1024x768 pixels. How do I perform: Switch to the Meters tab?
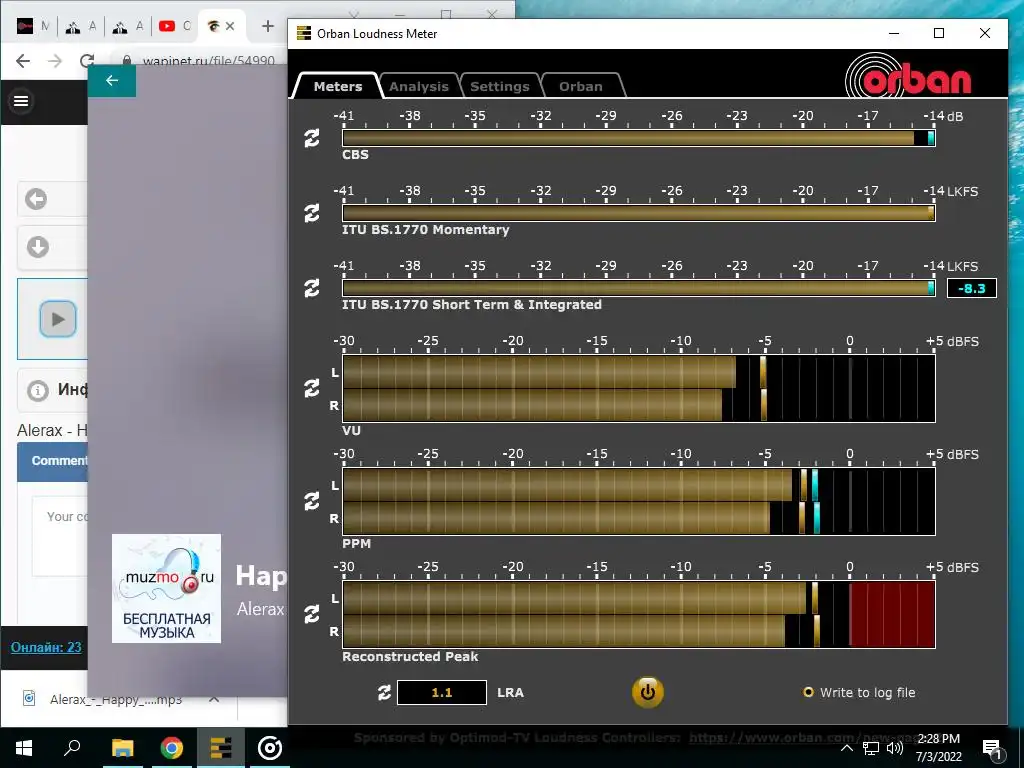(x=338, y=86)
